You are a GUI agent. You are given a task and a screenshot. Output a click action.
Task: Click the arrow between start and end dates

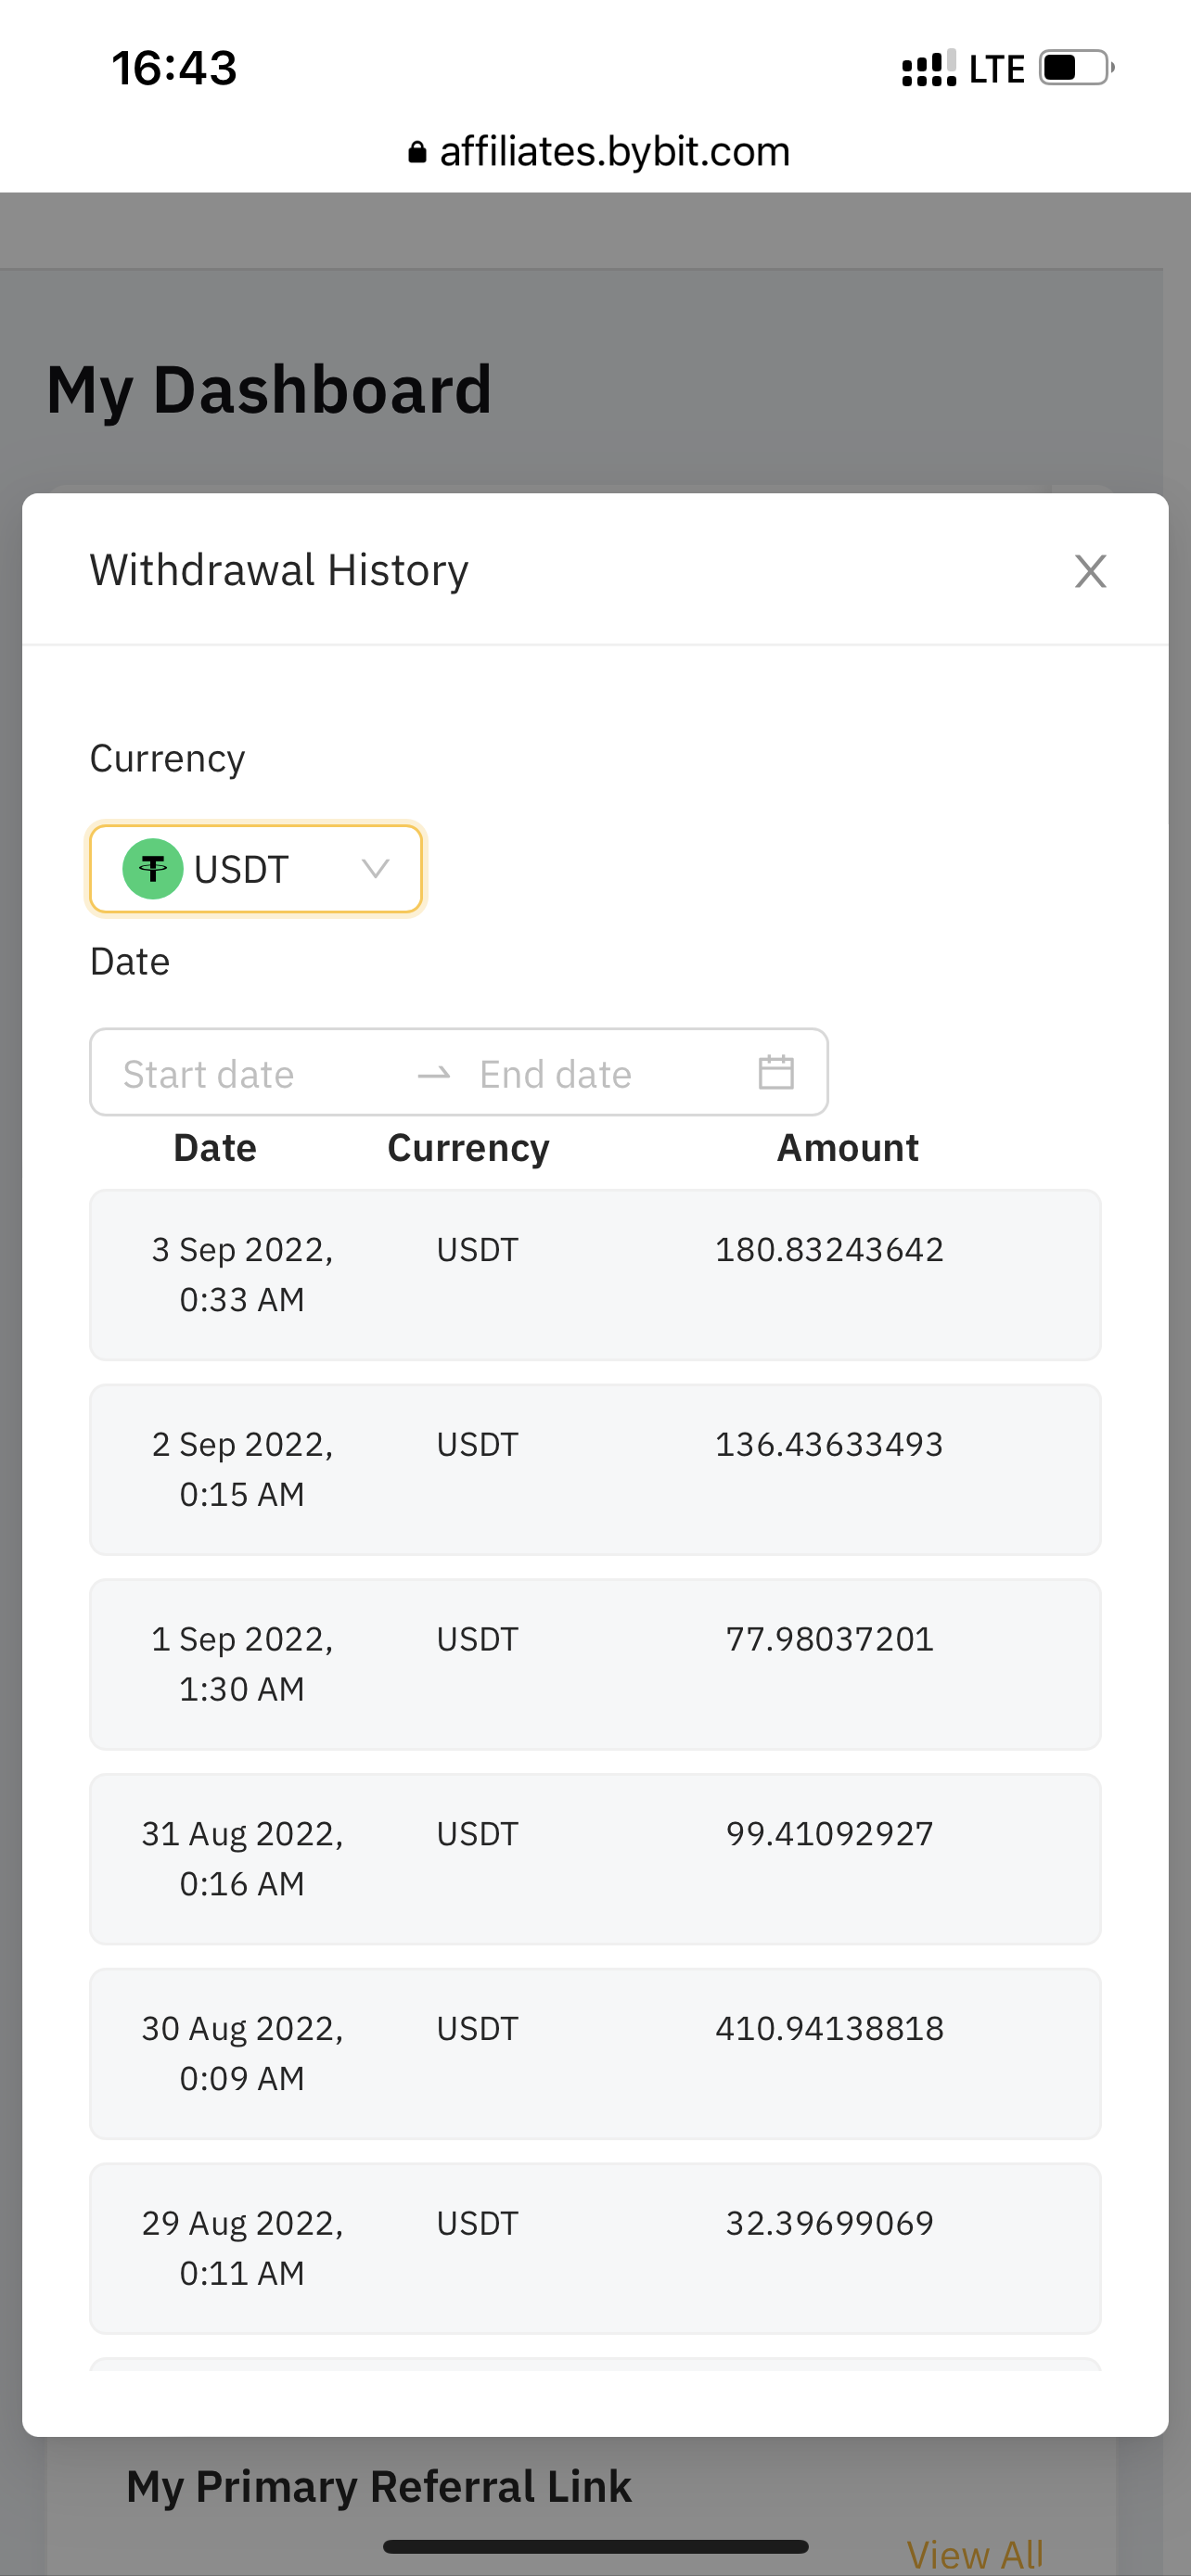434,1074
